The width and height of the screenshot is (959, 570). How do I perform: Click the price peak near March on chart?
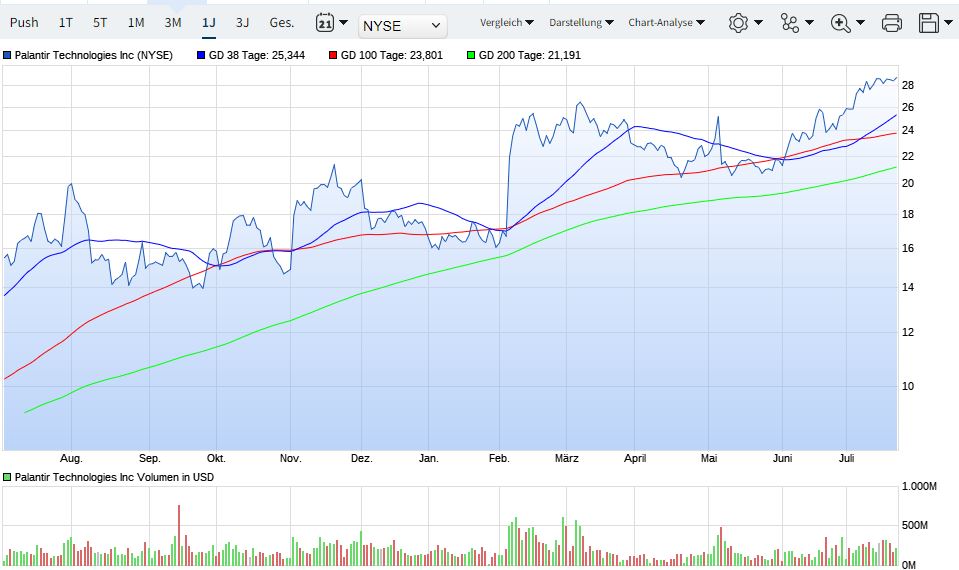[579, 103]
